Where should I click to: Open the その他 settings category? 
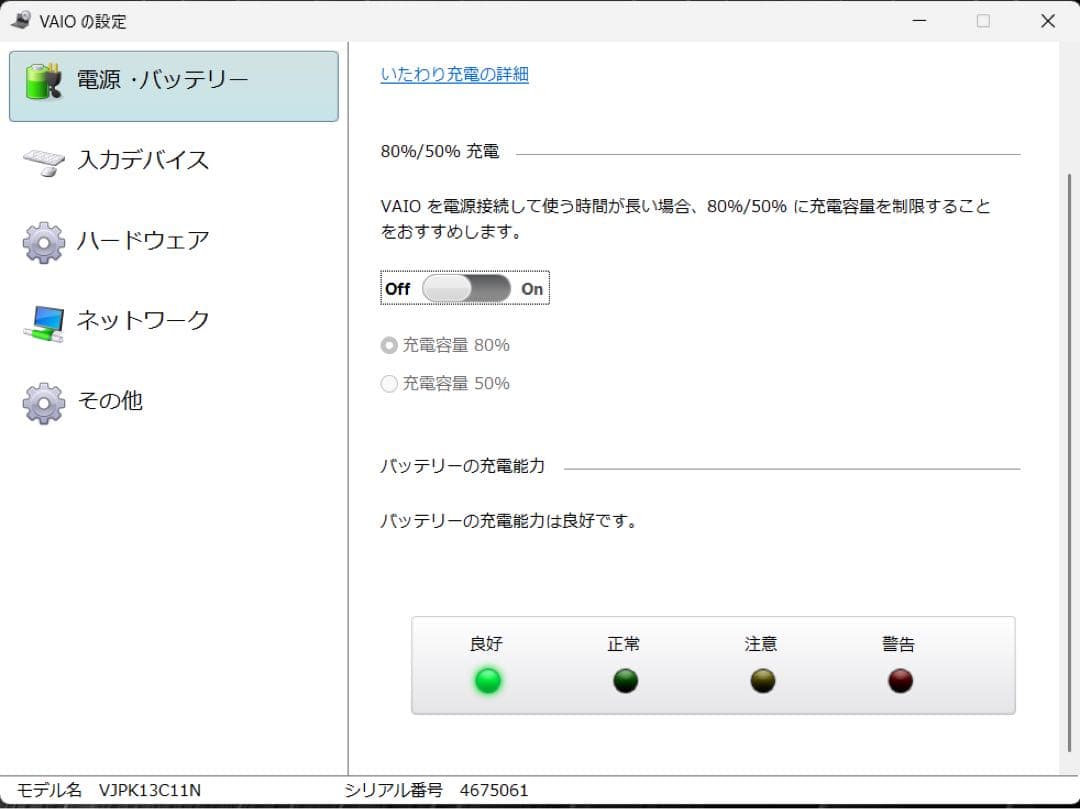click(110, 400)
